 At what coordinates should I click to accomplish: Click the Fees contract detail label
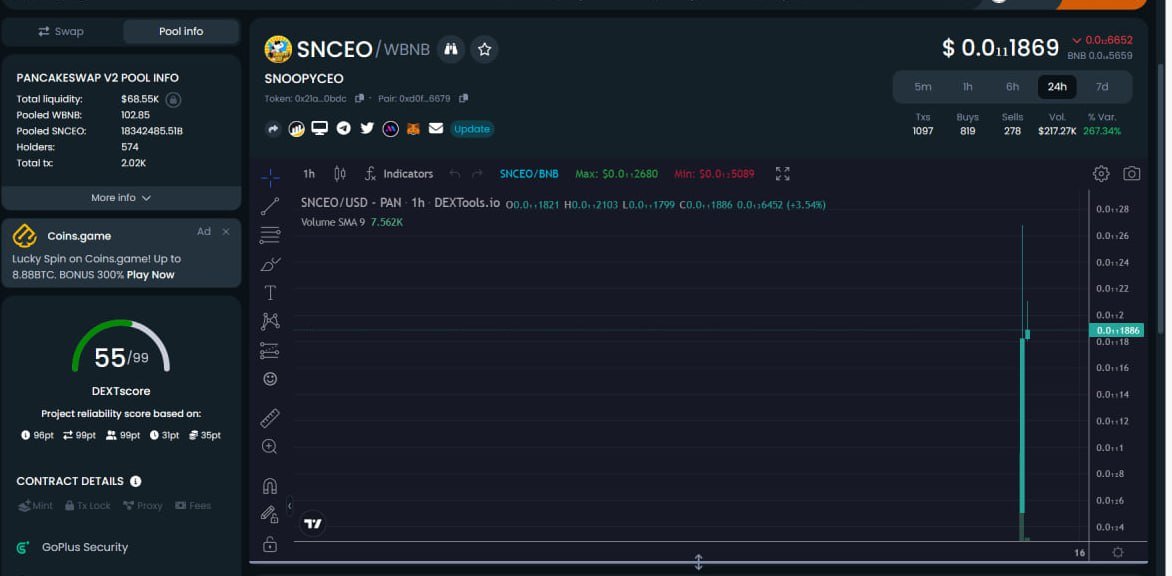coord(193,506)
